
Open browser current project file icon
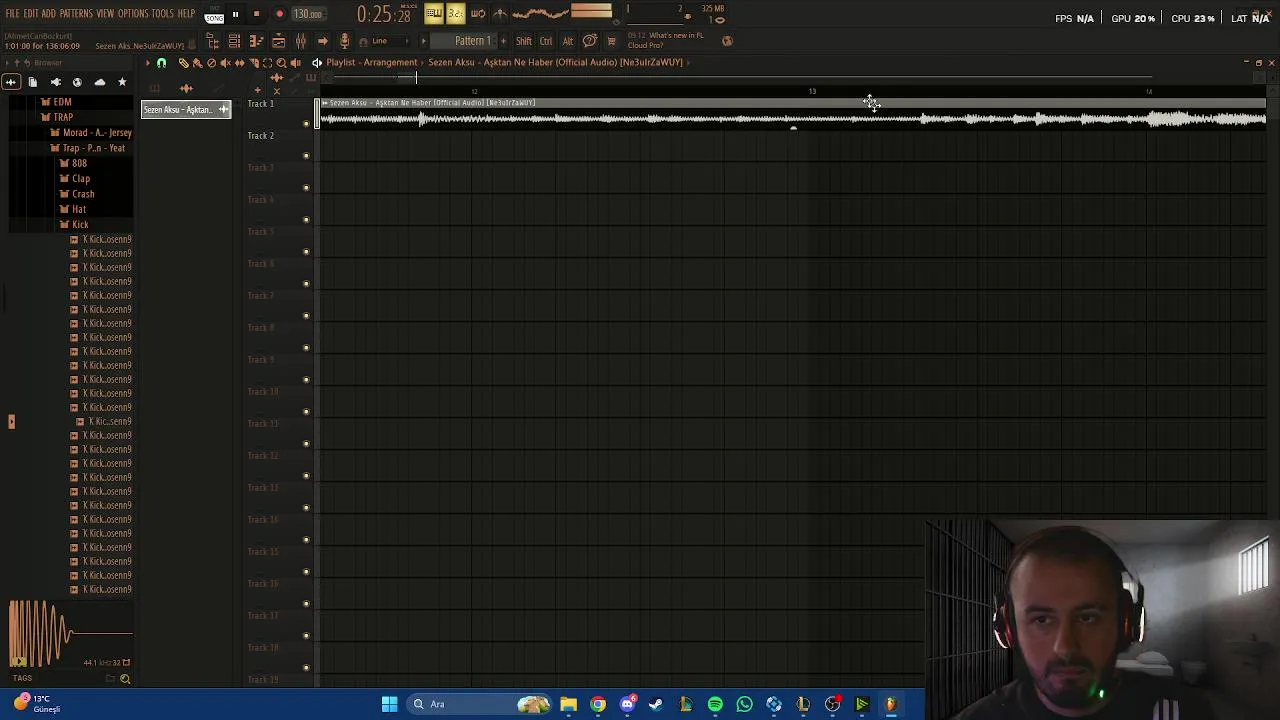click(x=33, y=82)
